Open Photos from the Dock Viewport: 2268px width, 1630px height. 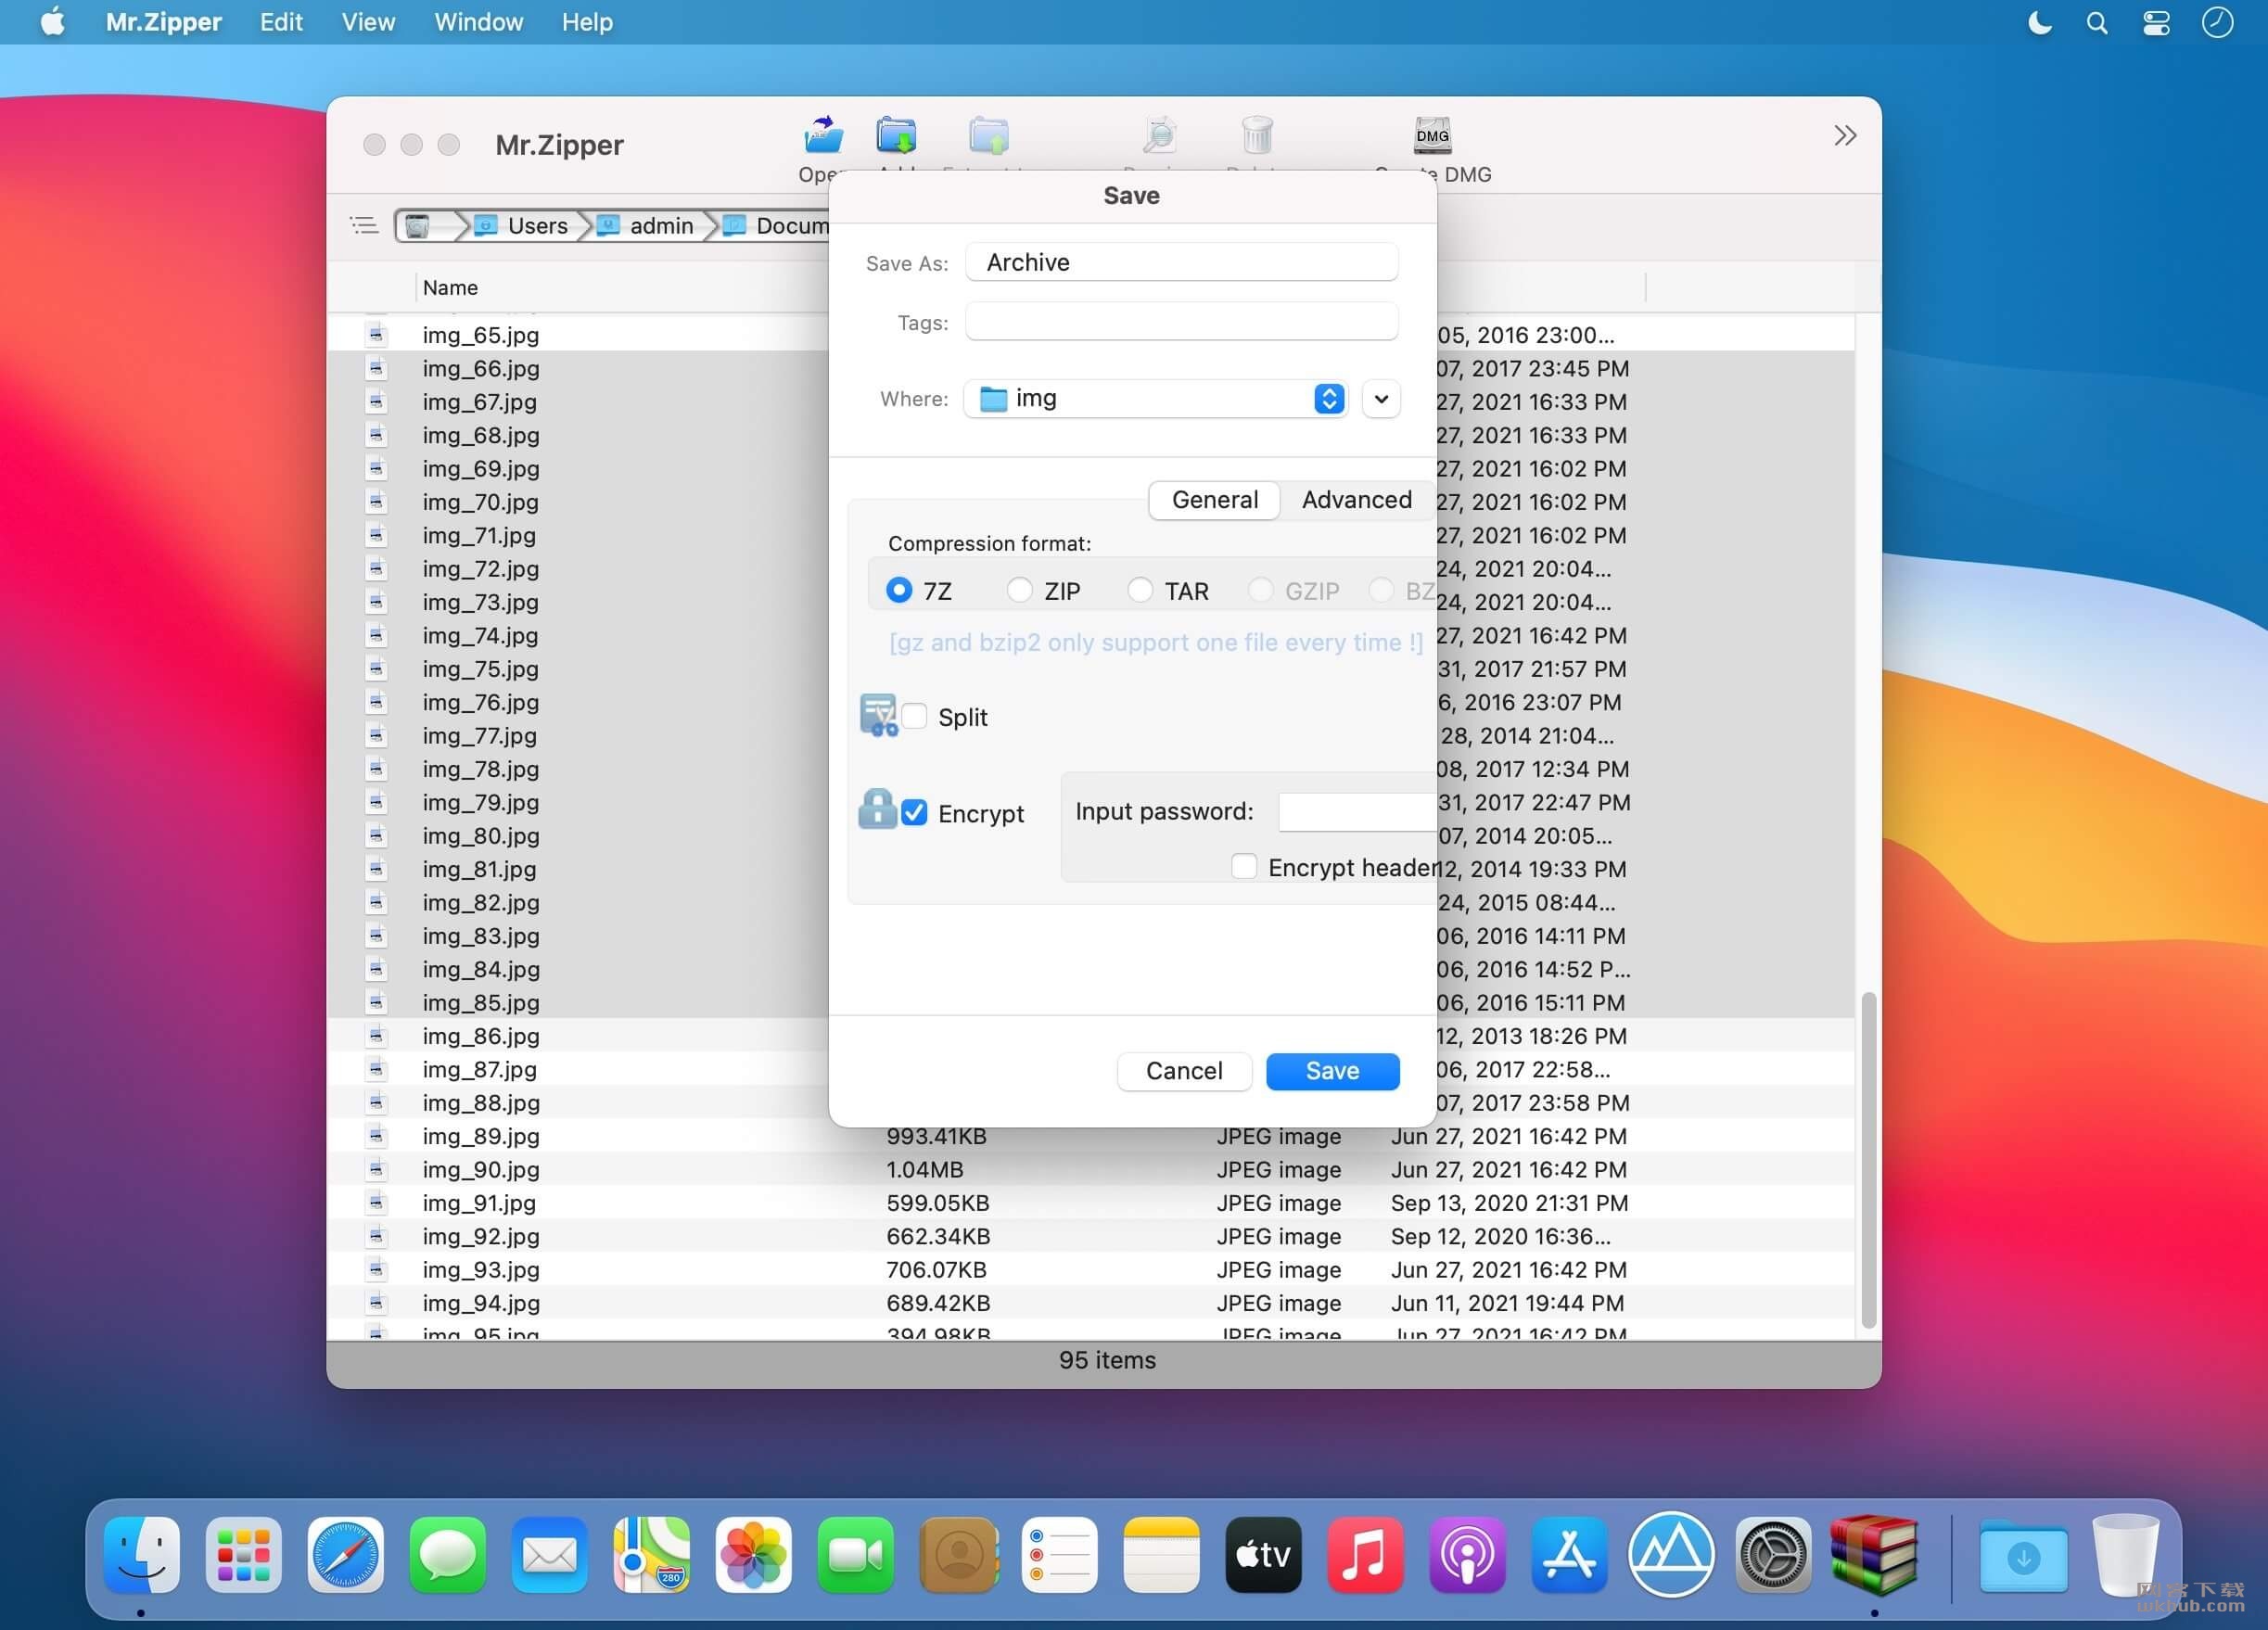(754, 1555)
